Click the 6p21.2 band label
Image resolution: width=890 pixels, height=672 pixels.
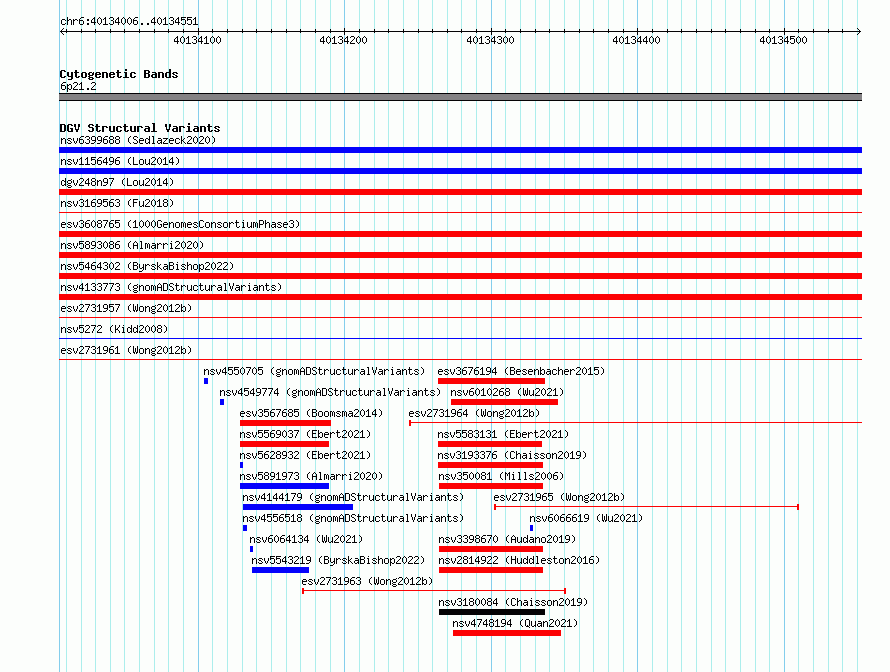pyautogui.click(x=78, y=86)
